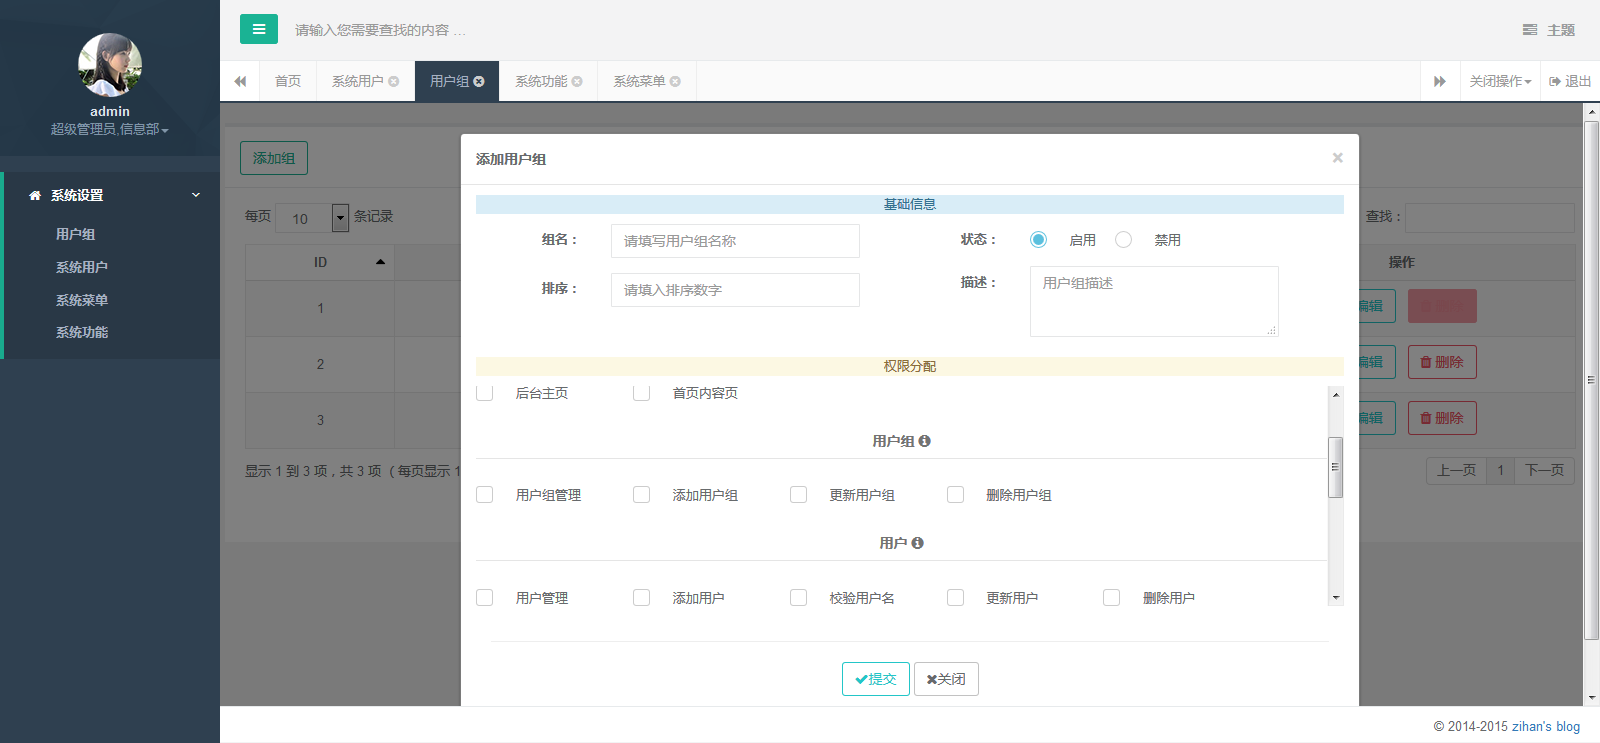This screenshot has height=743, width=1600.
Task: Click the 下一页 pagination button
Action: pyautogui.click(x=1544, y=470)
